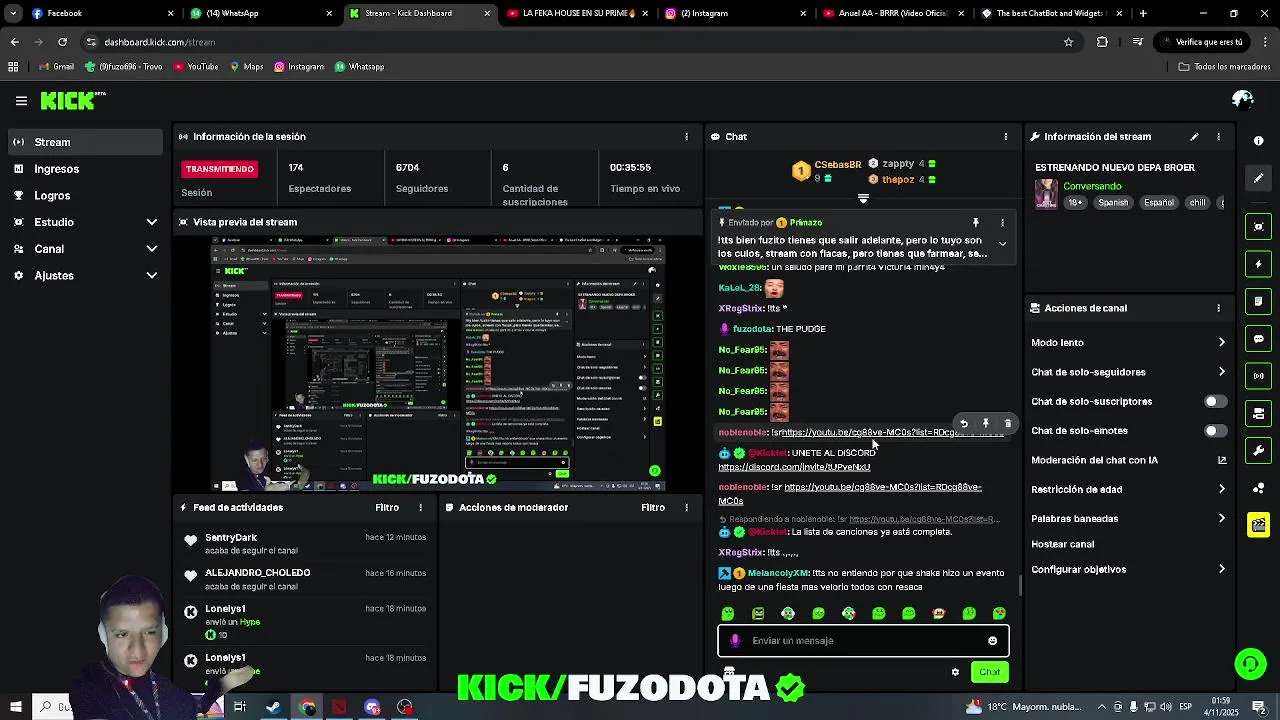Open Filtro in Feed de actividades
This screenshot has width=1280, height=720.
coord(387,507)
